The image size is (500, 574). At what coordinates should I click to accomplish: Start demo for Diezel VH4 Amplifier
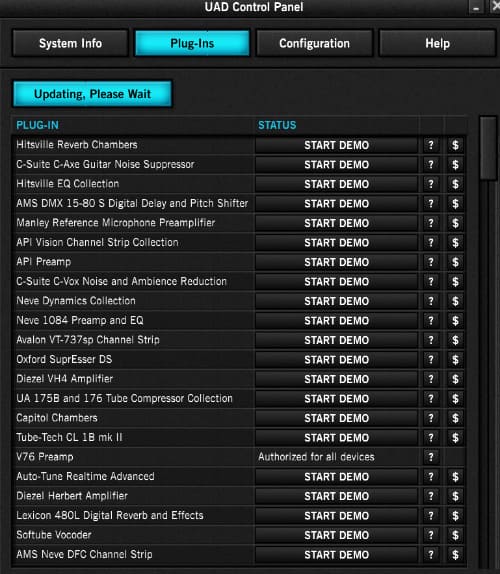pyautogui.click(x=336, y=379)
